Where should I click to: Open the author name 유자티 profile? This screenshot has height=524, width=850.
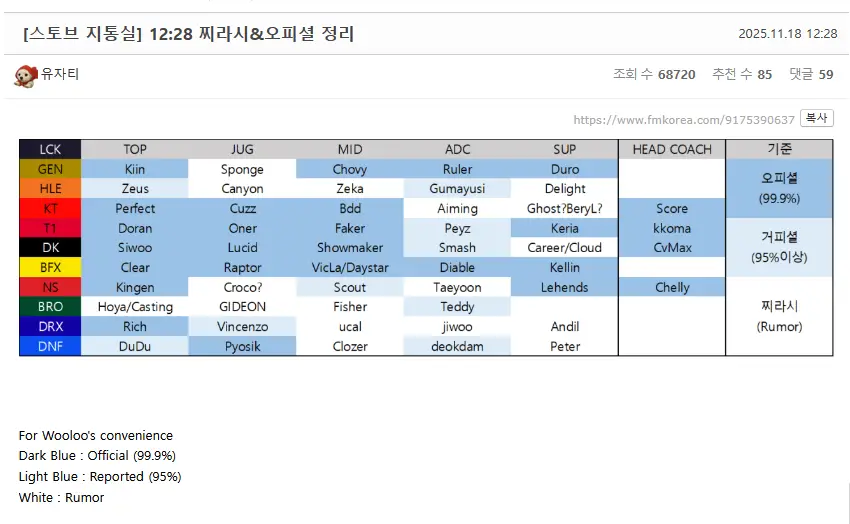pos(60,75)
